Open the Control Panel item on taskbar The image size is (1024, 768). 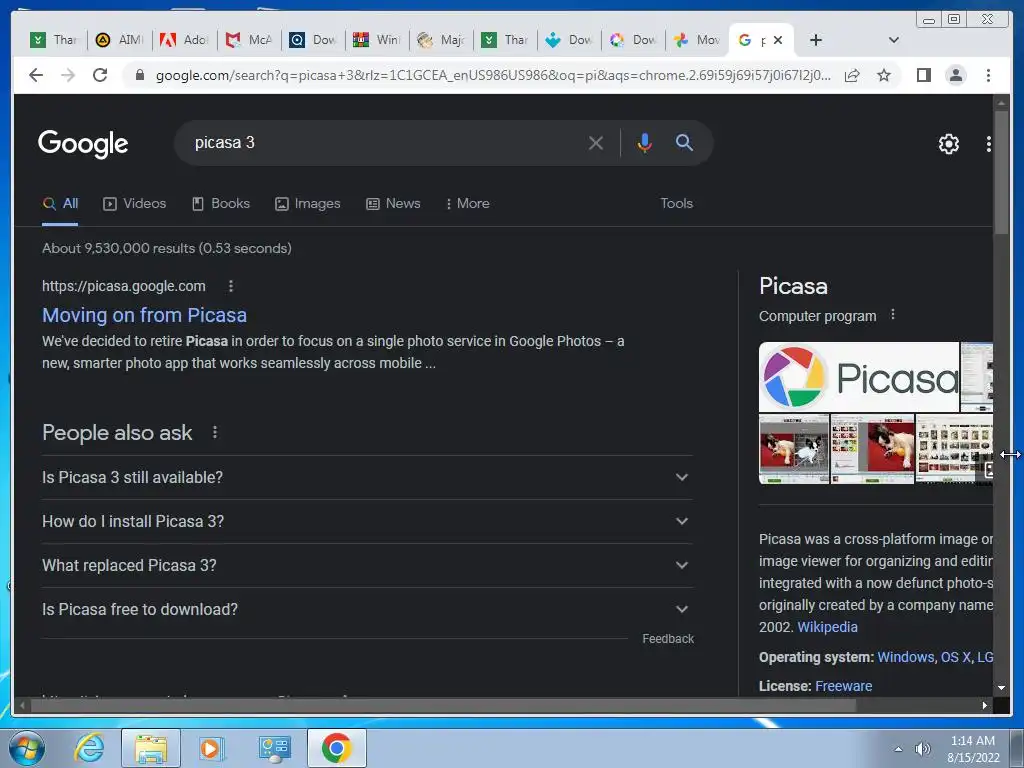[274, 748]
